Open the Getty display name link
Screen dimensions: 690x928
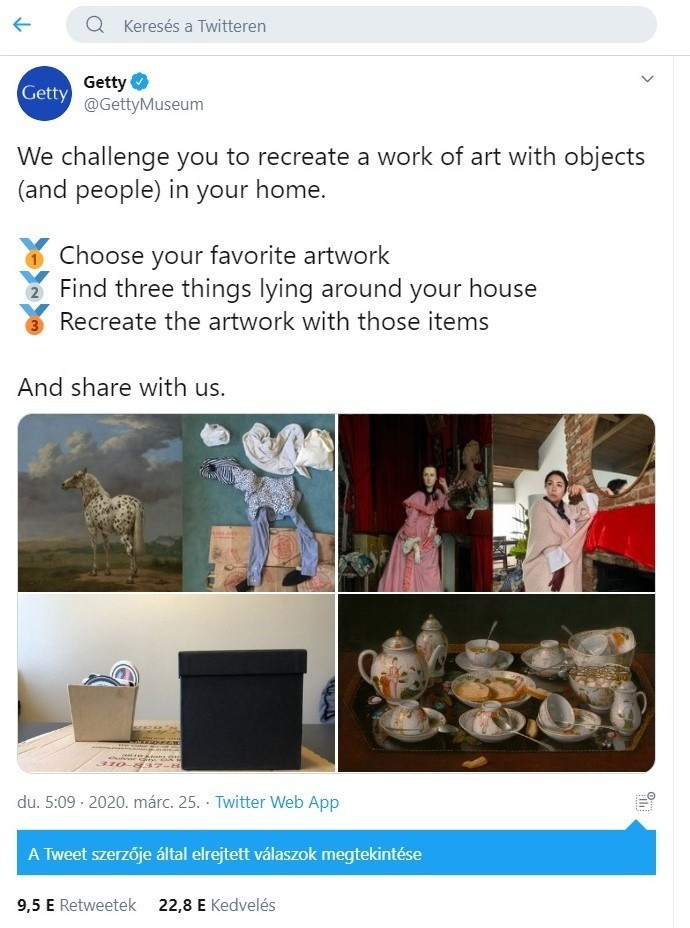click(x=105, y=82)
